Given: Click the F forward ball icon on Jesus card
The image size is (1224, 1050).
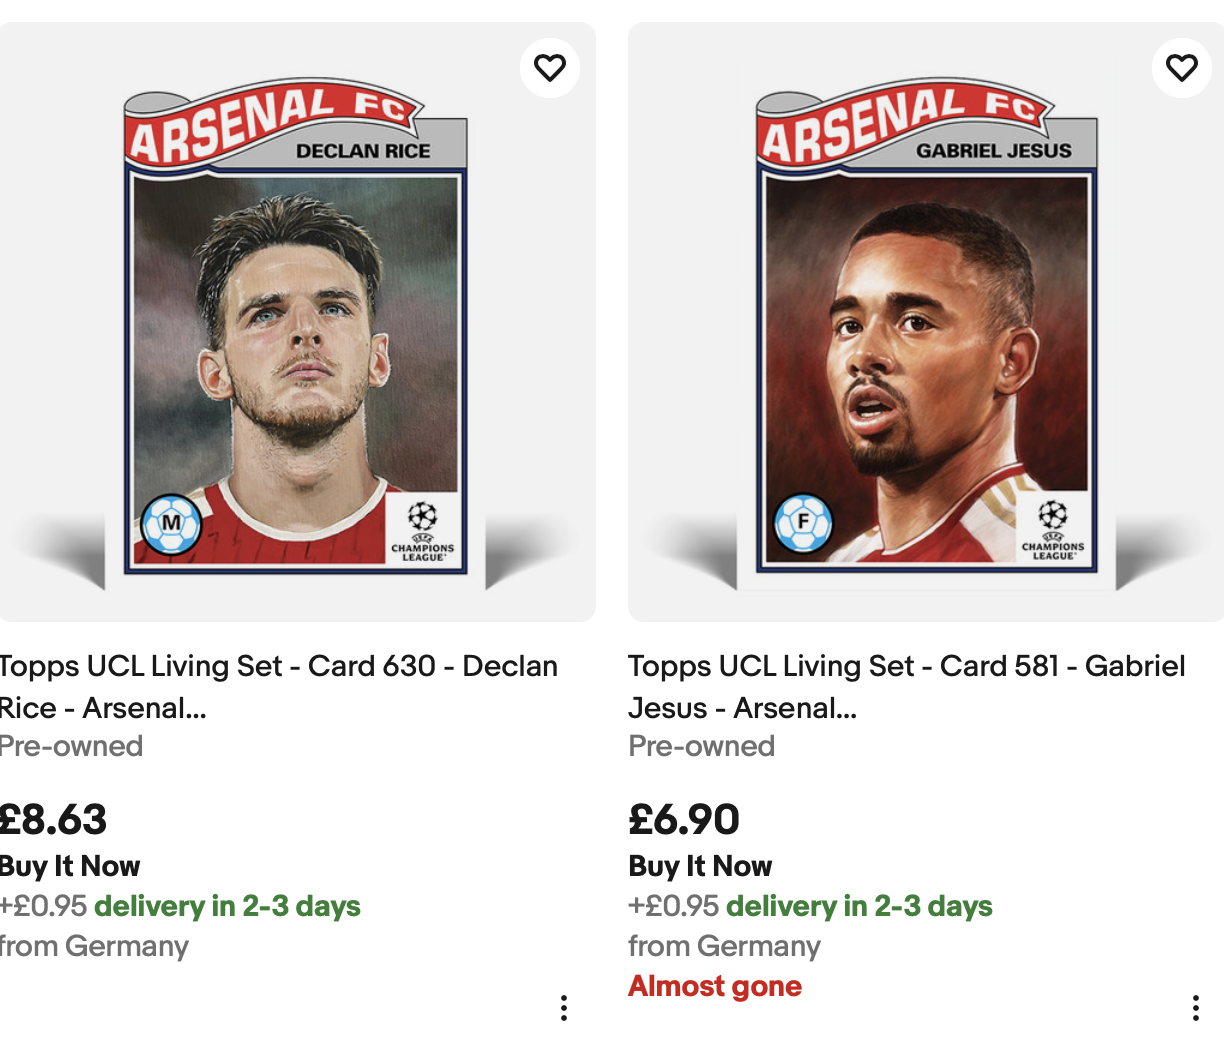Looking at the screenshot, I should [803, 523].
